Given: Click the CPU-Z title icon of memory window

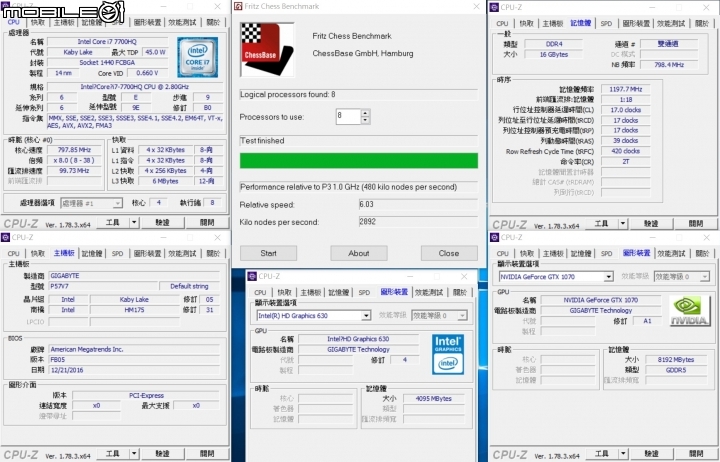Looking at the screenshot, I should coord(494,7).
